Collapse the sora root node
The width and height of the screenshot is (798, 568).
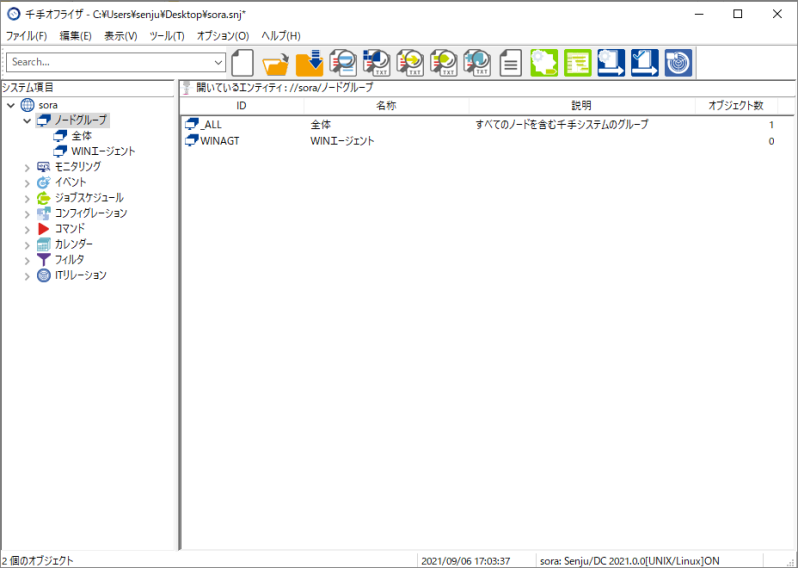click(x=11, y=105)
